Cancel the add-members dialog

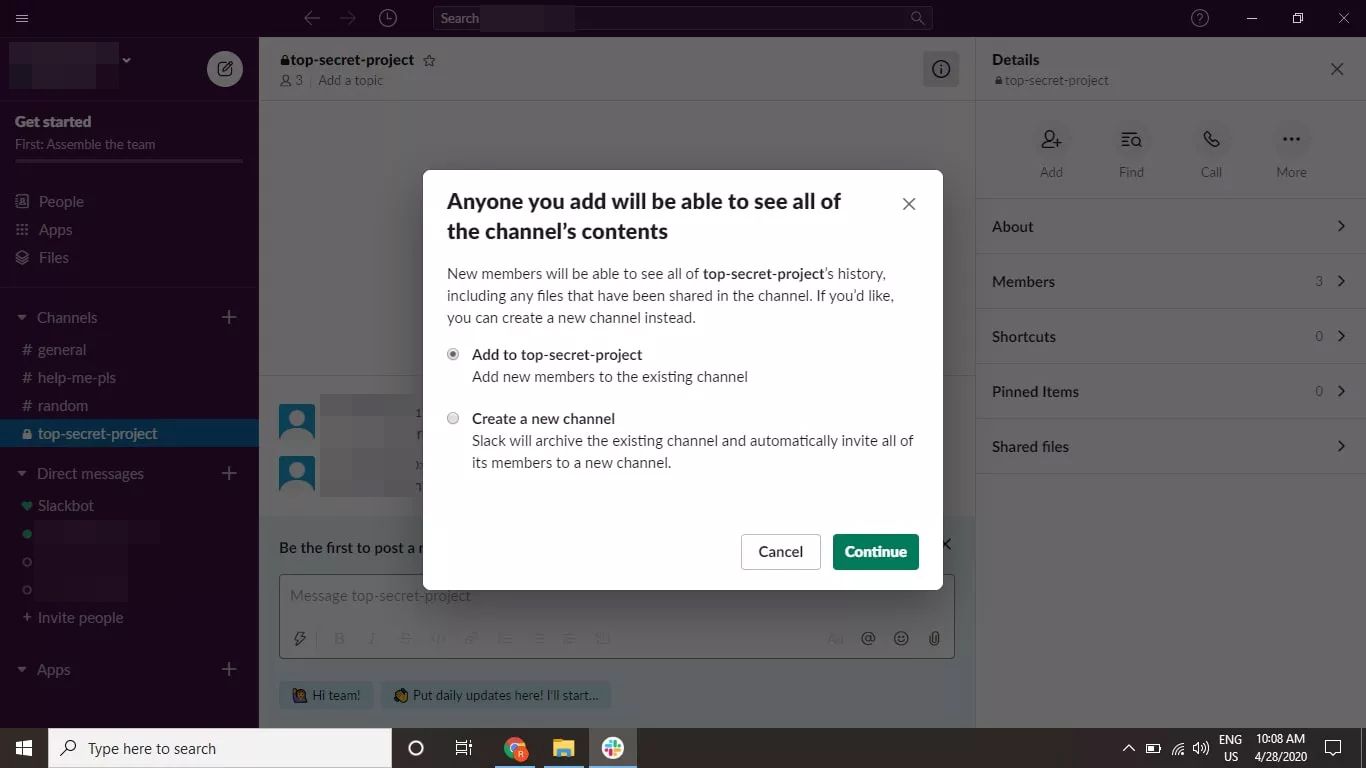780,552
